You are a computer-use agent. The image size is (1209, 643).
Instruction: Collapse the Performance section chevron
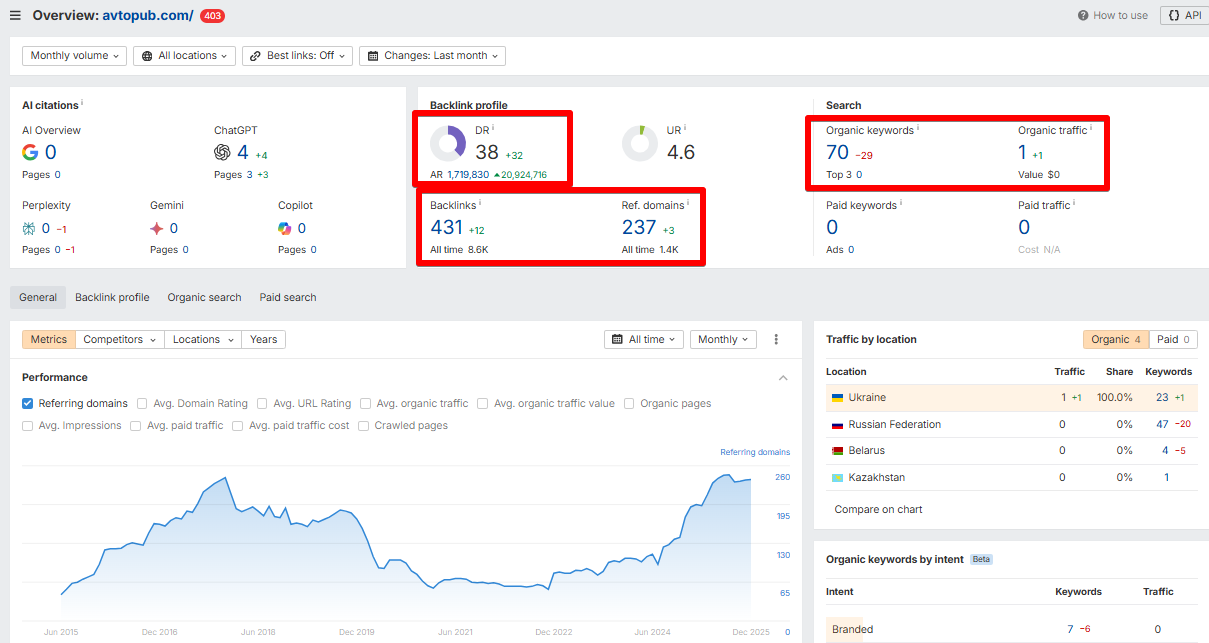(x=783, y=378)
